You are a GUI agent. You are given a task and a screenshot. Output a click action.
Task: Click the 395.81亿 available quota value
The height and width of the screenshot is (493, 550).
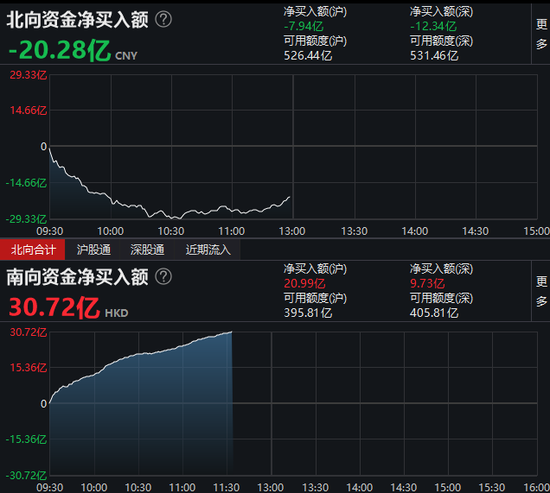[x=308, y=313]
